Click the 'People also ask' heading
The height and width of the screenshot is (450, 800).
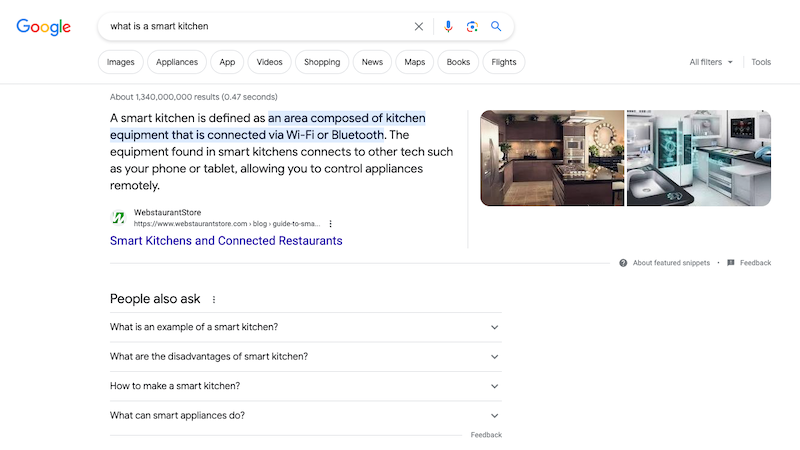pyautogui.click(x=155, y=299)
